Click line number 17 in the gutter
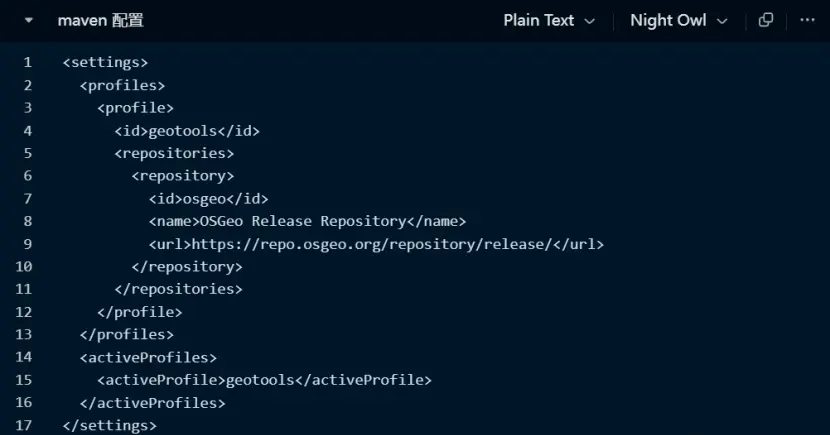830x435 pixels. click(23, 425)
